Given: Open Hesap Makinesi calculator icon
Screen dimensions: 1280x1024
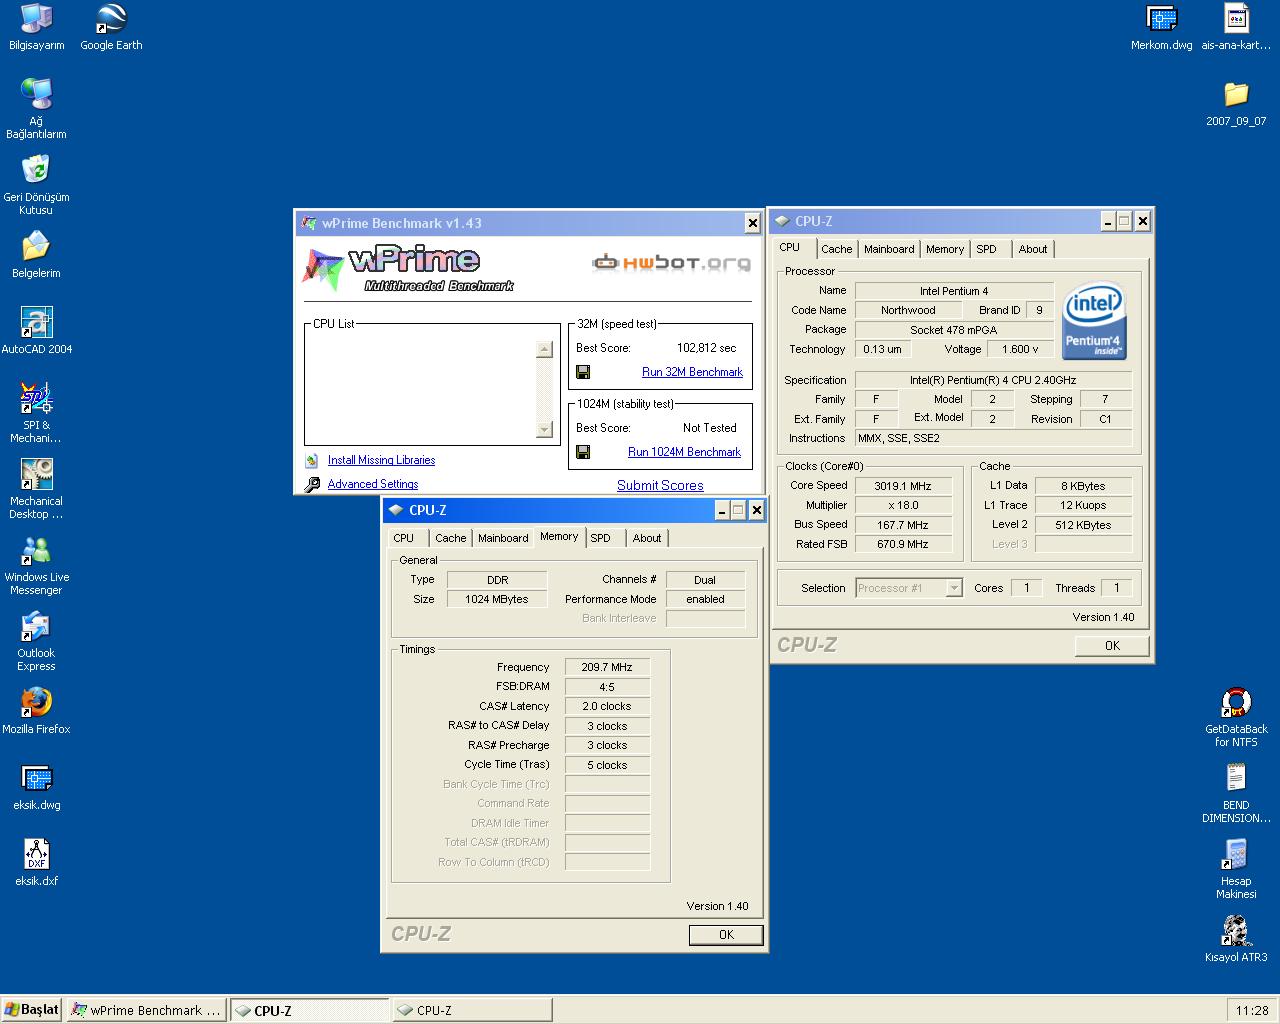Looking at the screenshot, I should point(1236,868).
